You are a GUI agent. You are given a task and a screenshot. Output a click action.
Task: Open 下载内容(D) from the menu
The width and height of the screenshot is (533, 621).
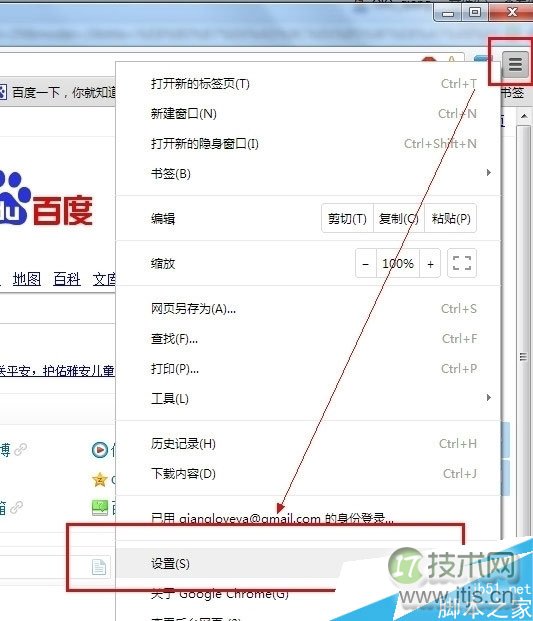[310, 474]
